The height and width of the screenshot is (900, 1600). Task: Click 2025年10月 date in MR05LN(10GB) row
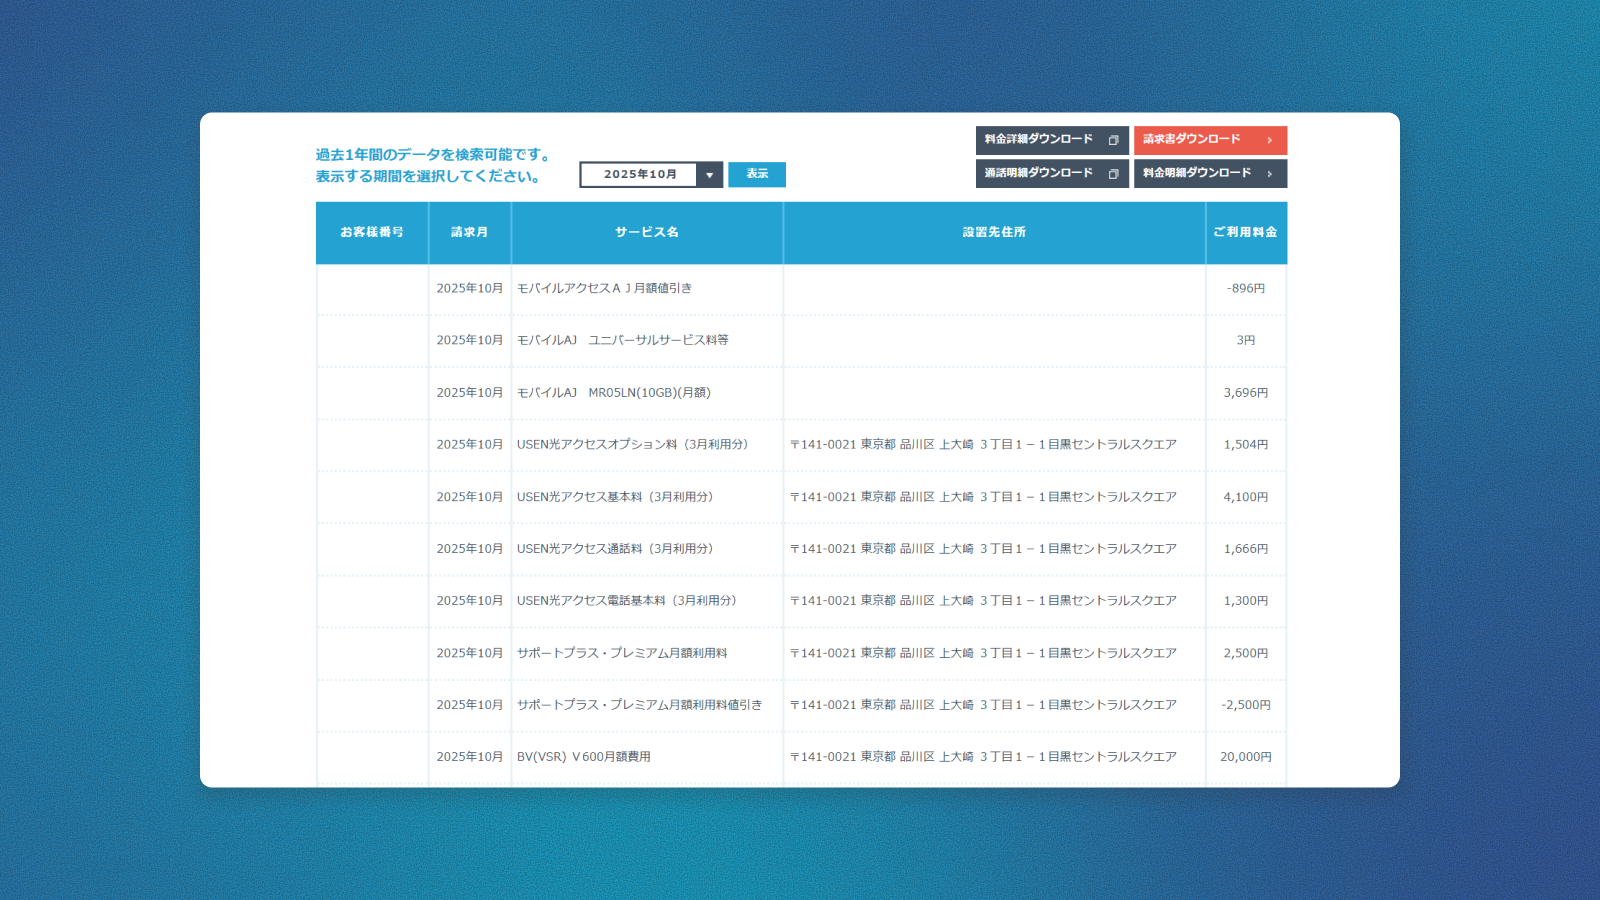coord(470,393)
